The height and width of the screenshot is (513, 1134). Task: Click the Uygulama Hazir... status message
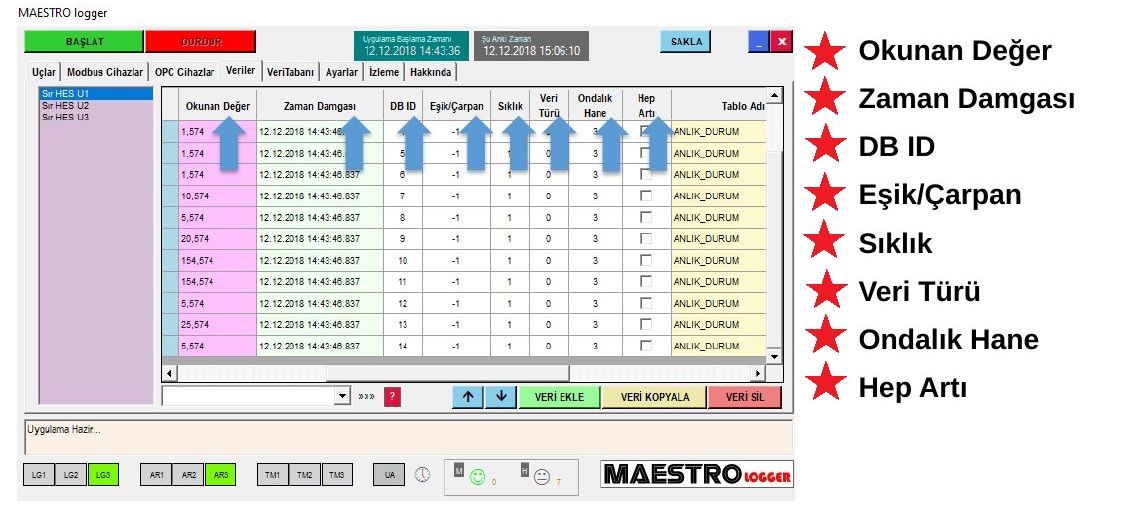click(x=64, y=429)
